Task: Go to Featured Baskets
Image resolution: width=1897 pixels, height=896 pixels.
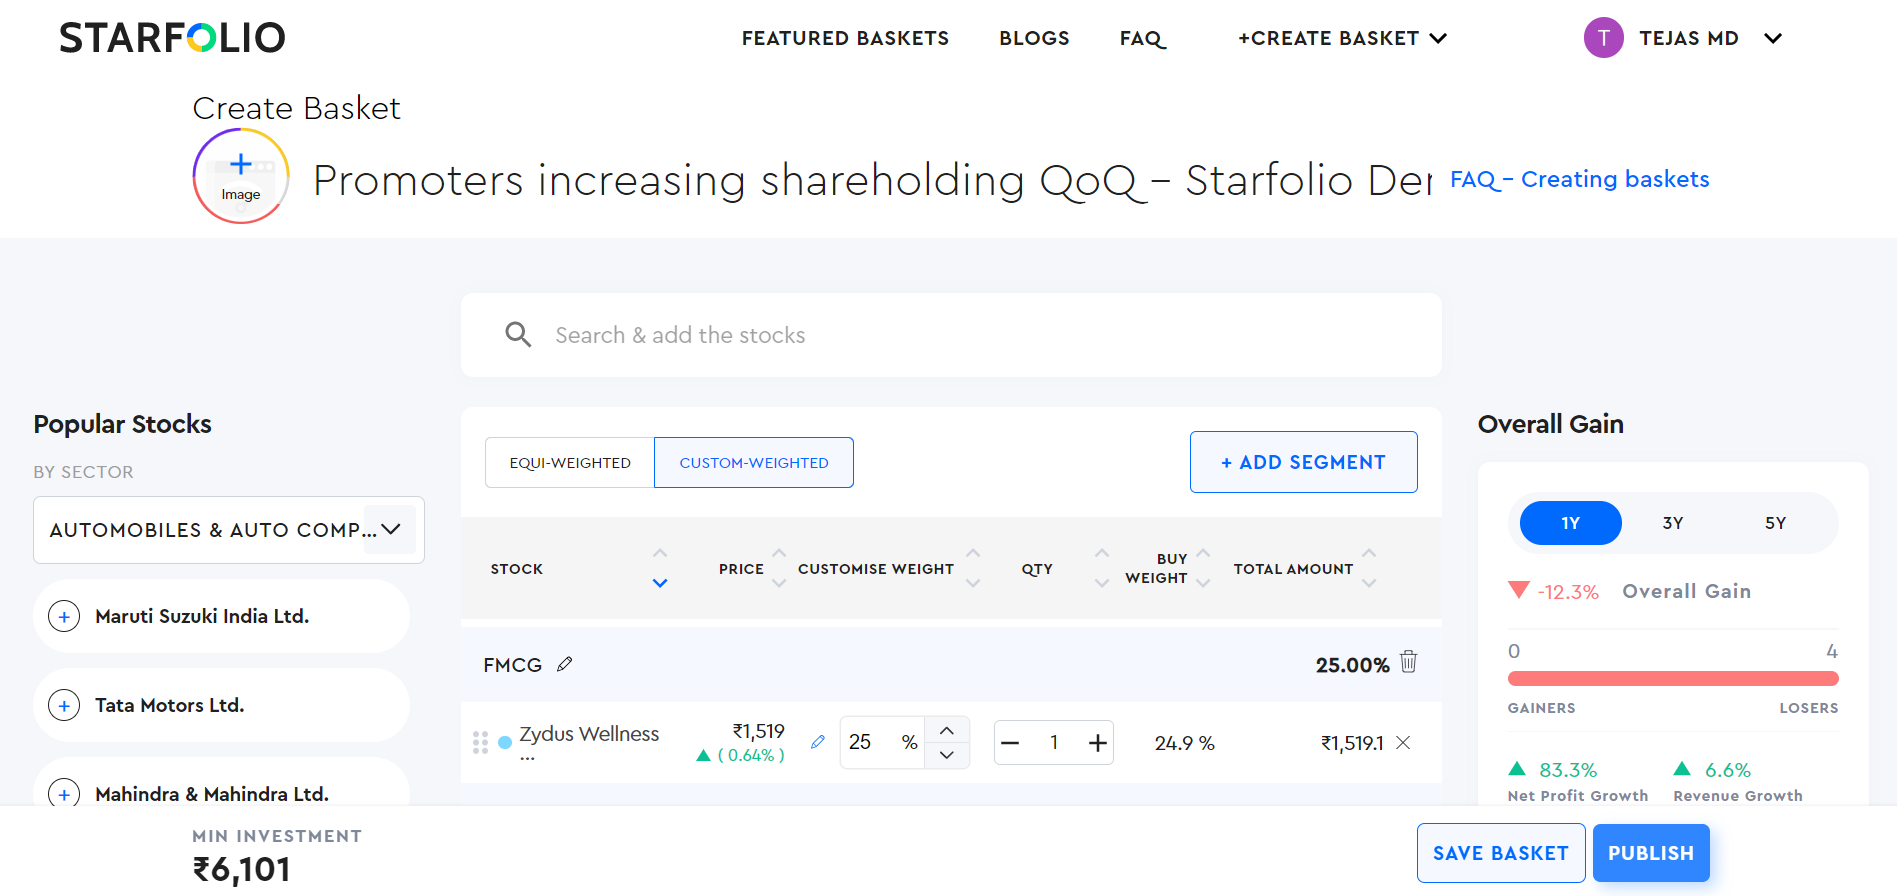Action: (x=845, y=39)
